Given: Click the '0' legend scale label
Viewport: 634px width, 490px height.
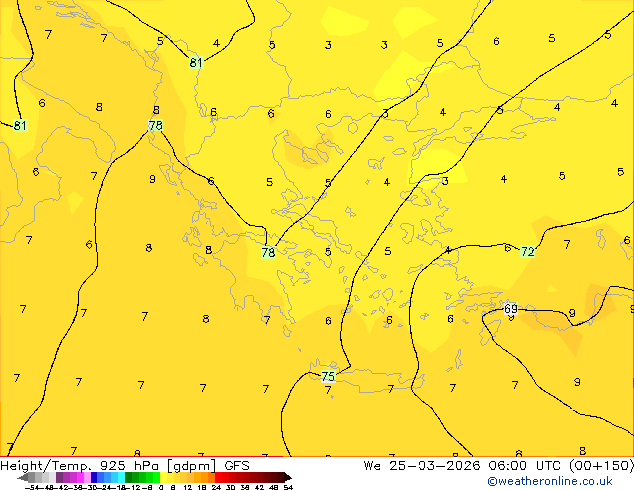Looking at the screenshot, I should tap(161, 487).
